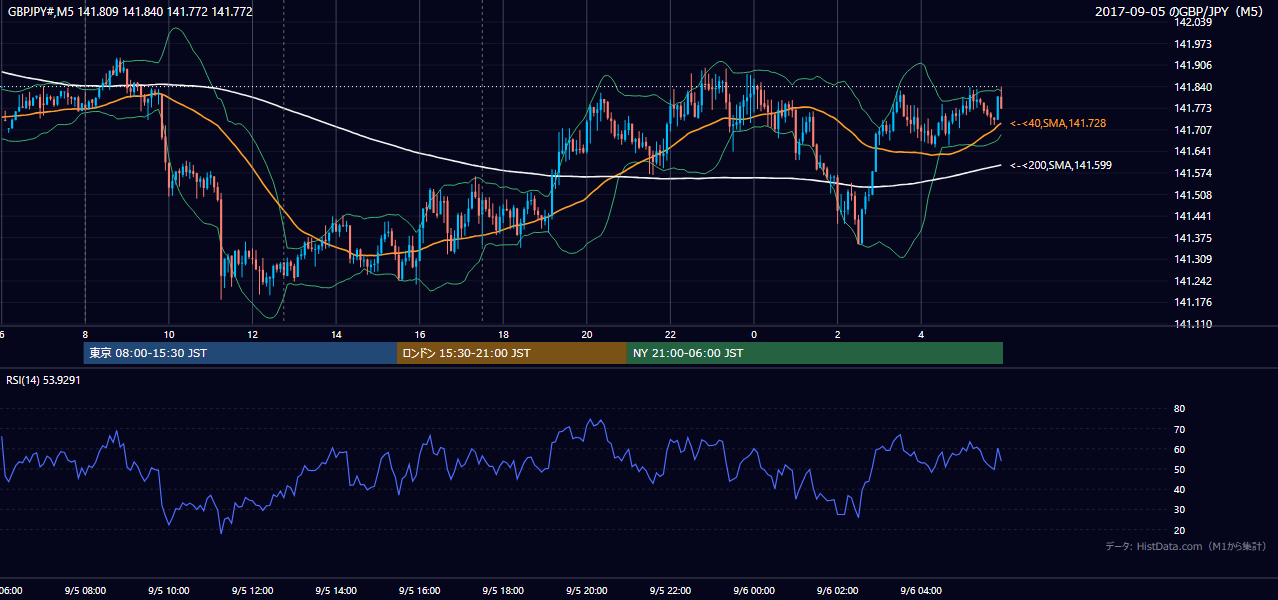The image size is (1278, 600).
Task: Click the 9/5 12:00 time axis label
Action: pos(252,591)
